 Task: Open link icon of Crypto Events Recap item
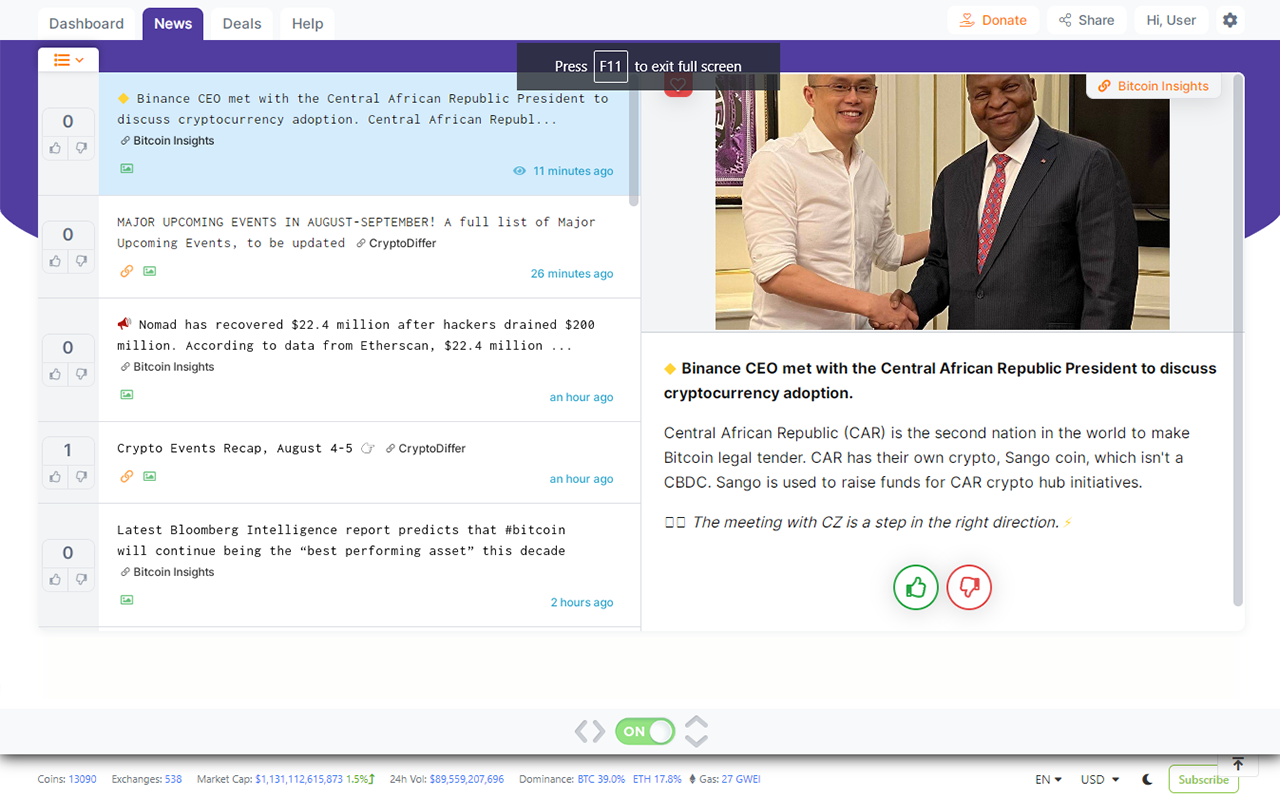(127, 476)
